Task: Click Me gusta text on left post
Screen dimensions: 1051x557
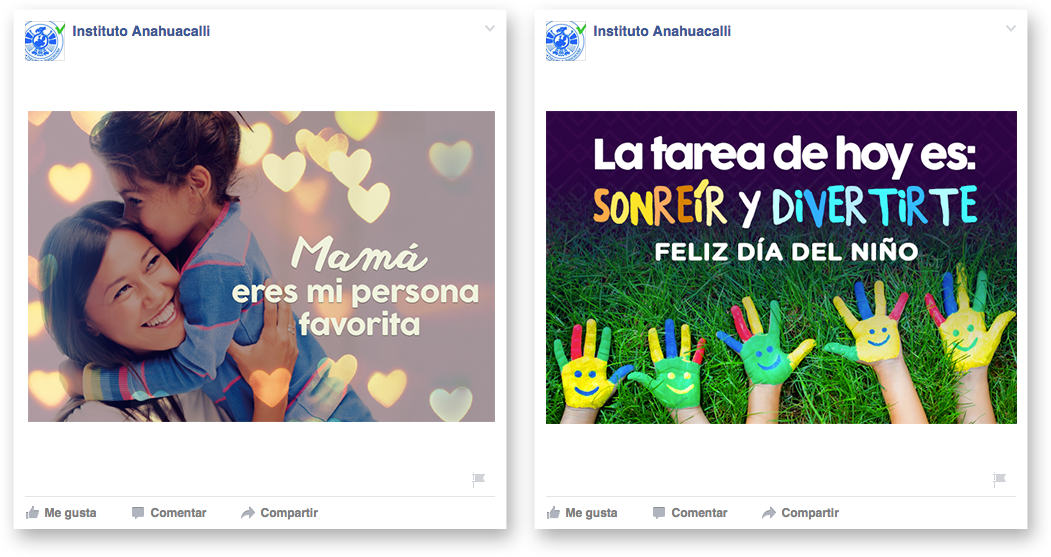Action: 70,513
